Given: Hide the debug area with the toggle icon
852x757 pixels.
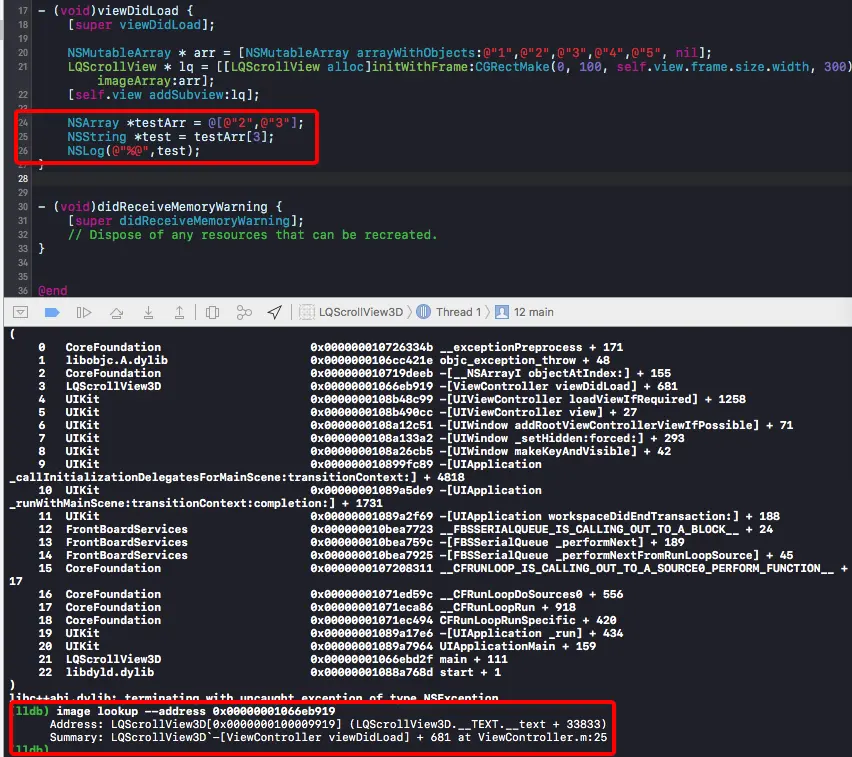Looking at the screenshot, I should click(x=20, y=312).
